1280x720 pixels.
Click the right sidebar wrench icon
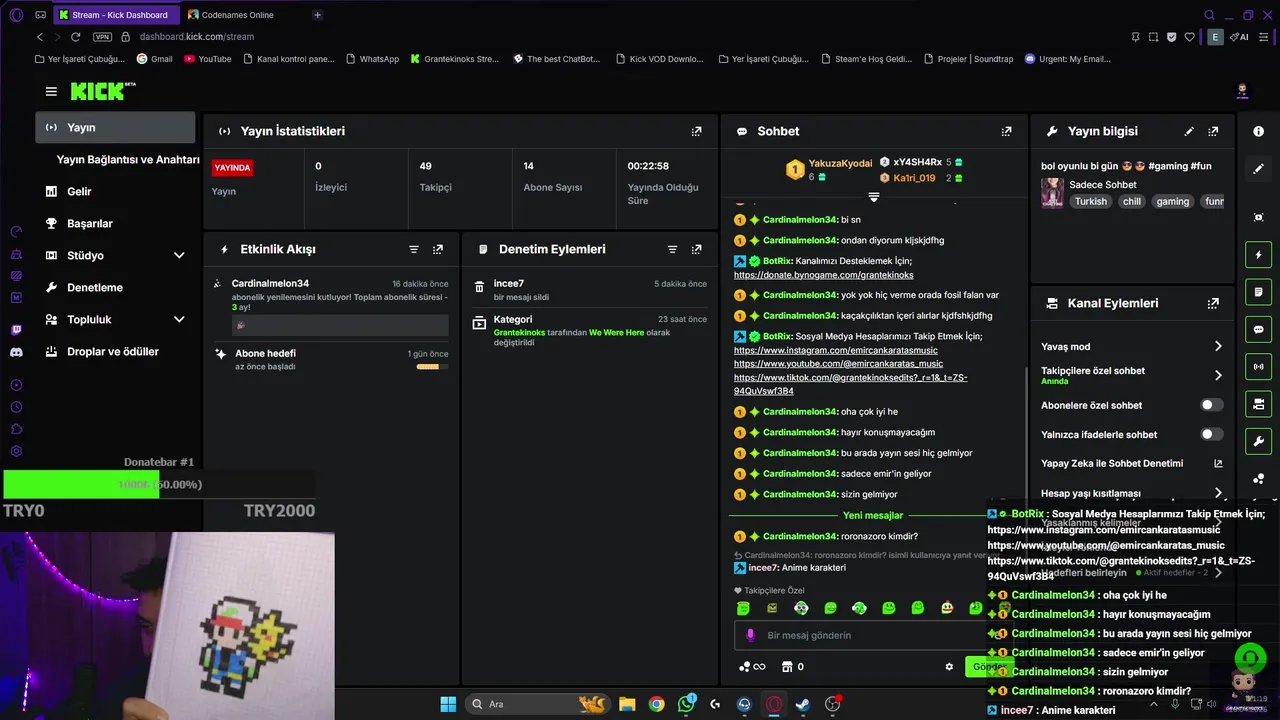(x=1258, y=441)
